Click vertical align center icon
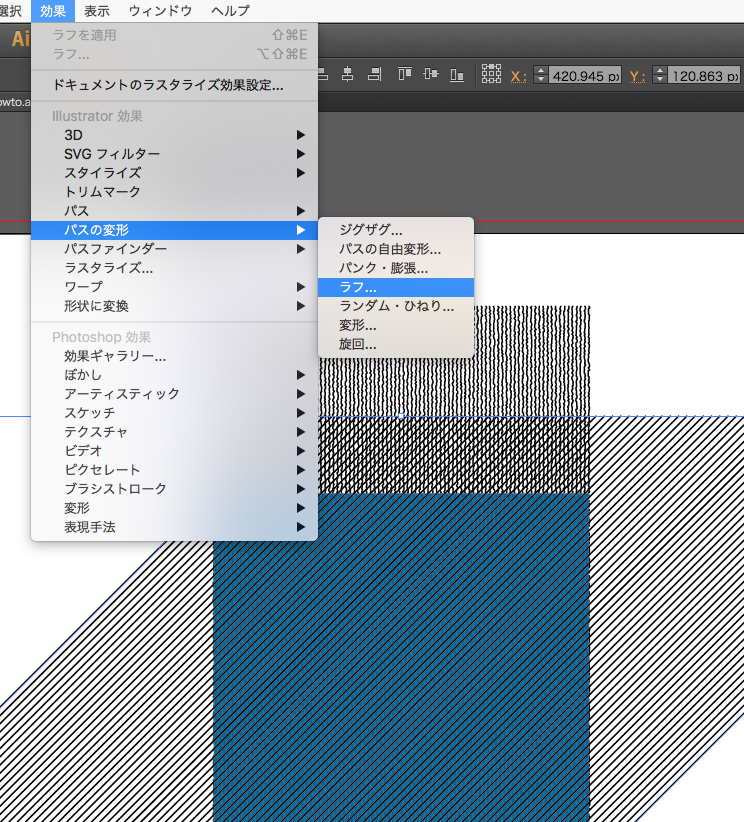Viewport: 744px width, 822px height. pos(430,74)
